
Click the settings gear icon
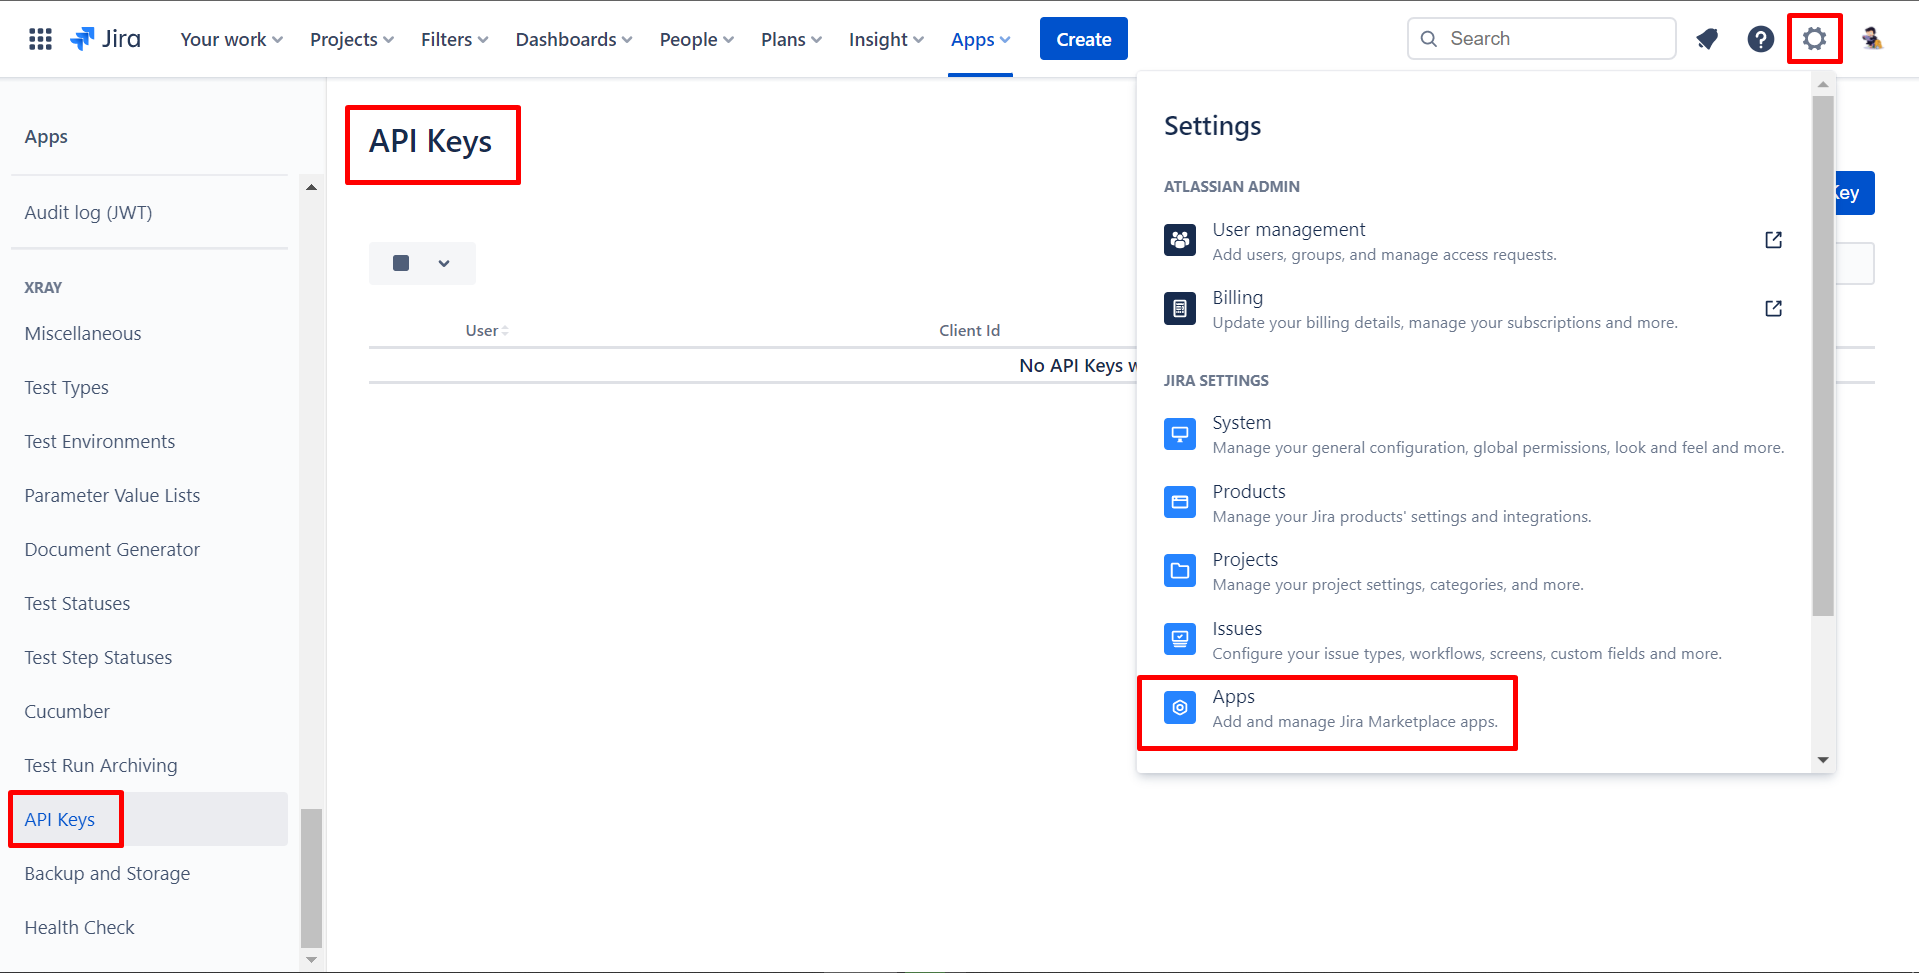pyautogui.click(x=1814, y=38)
